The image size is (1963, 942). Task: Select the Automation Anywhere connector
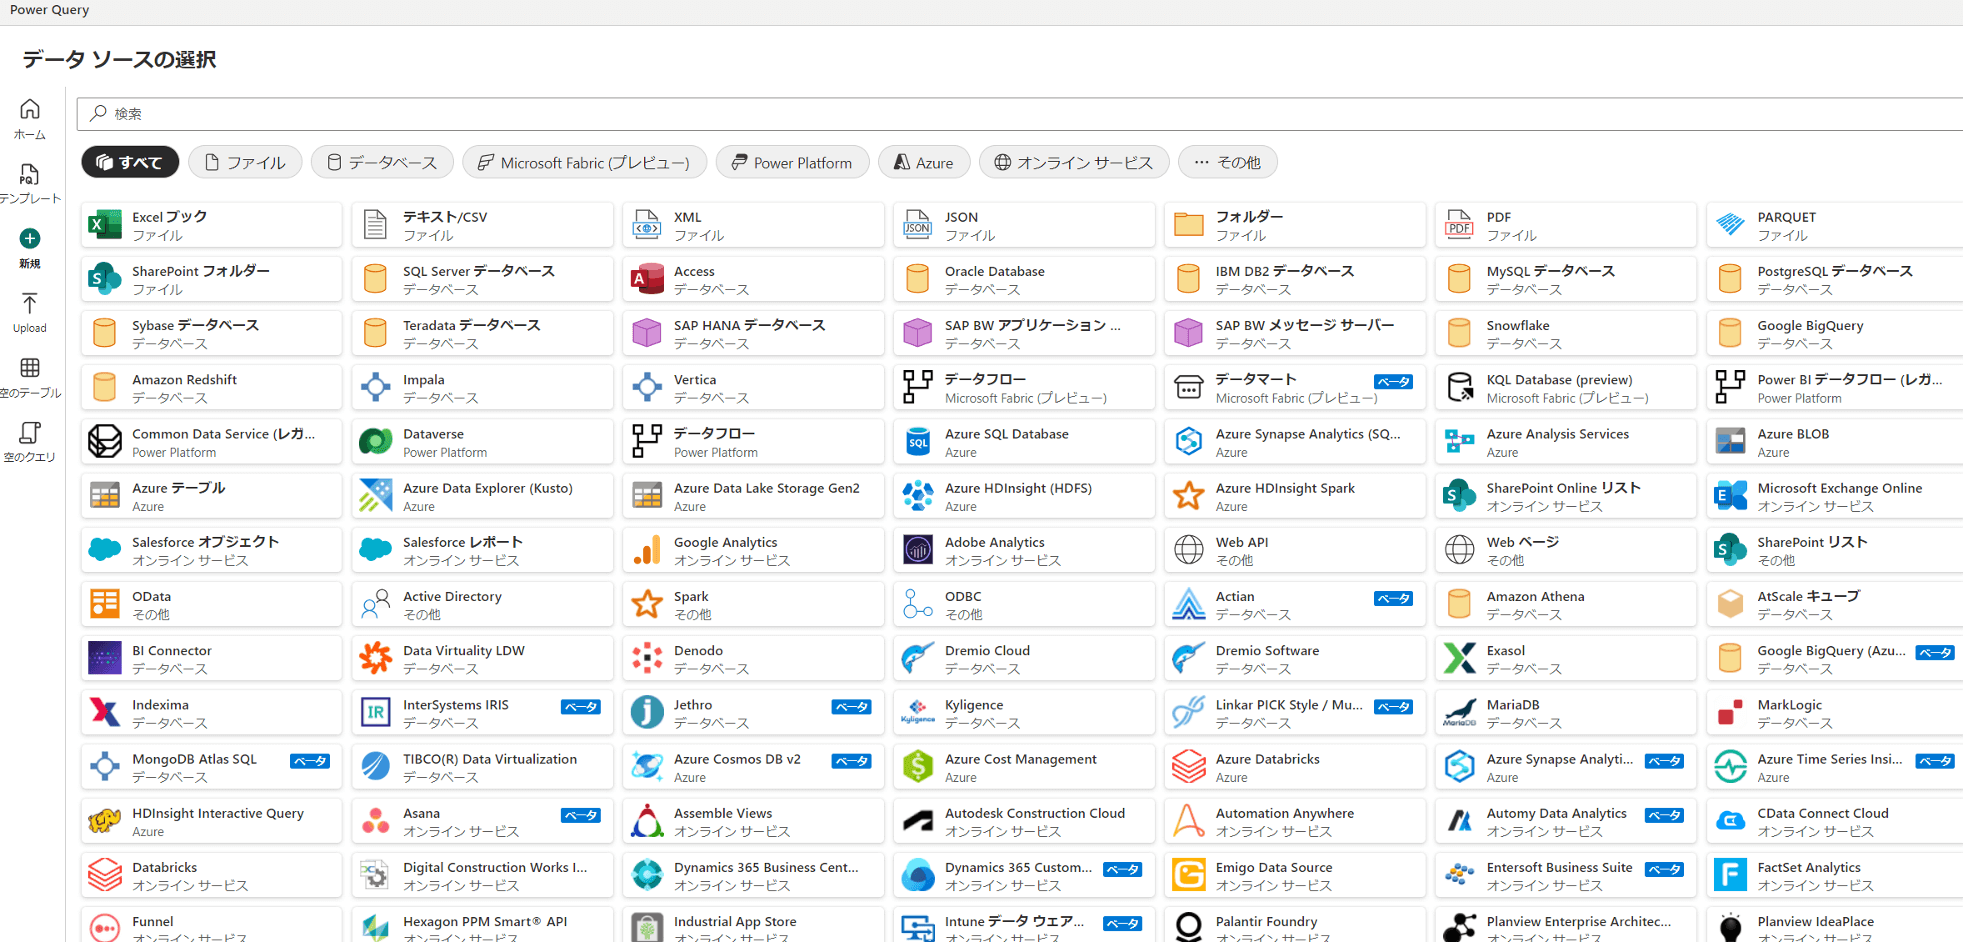1295,820
